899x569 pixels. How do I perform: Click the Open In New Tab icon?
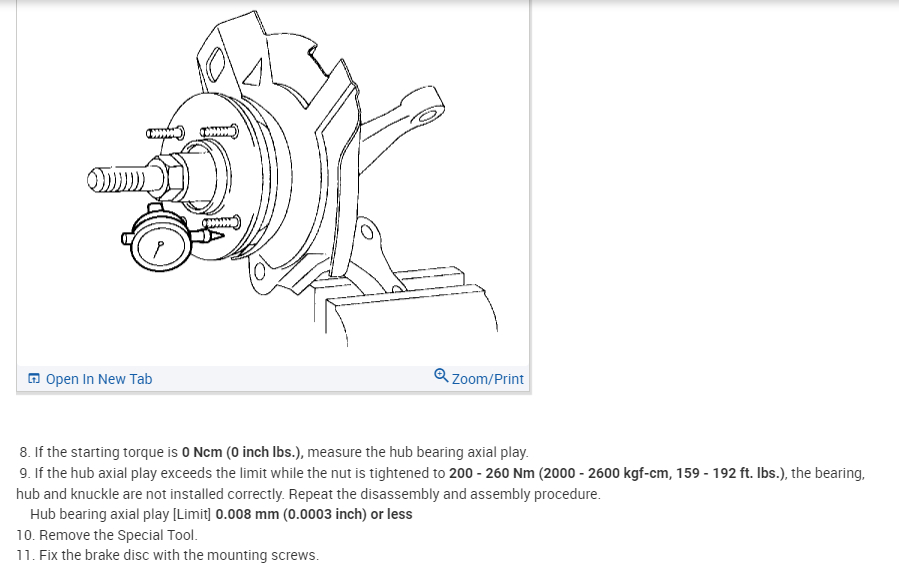(x=34, y=379)
